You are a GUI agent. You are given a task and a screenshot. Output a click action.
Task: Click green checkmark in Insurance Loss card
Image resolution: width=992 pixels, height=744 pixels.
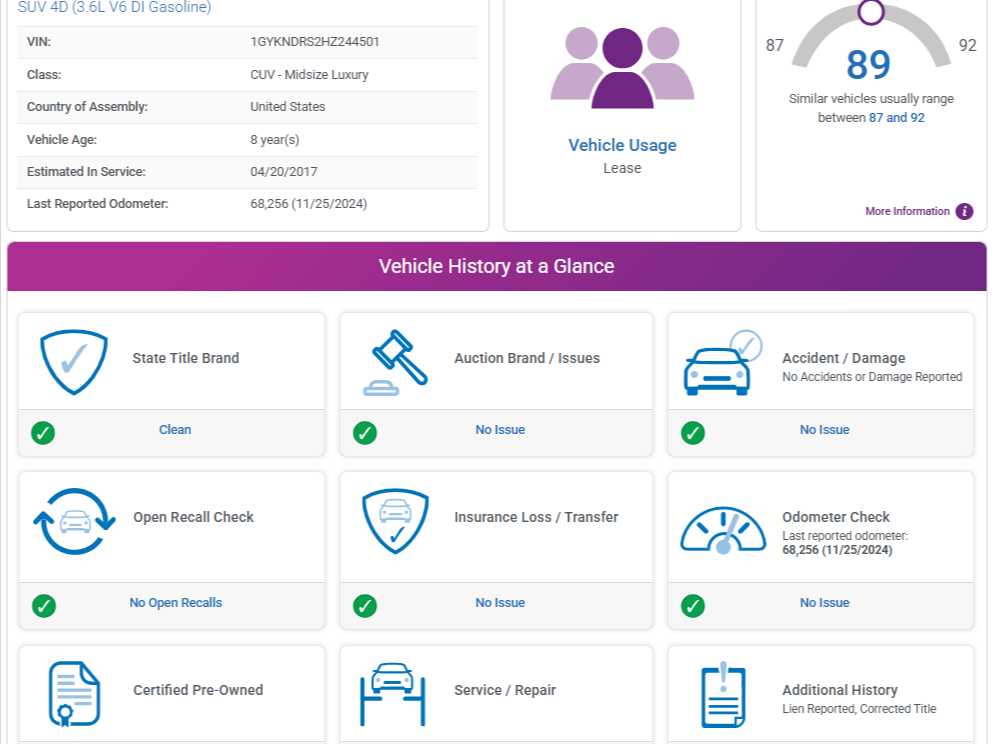[x=365, y=605]
